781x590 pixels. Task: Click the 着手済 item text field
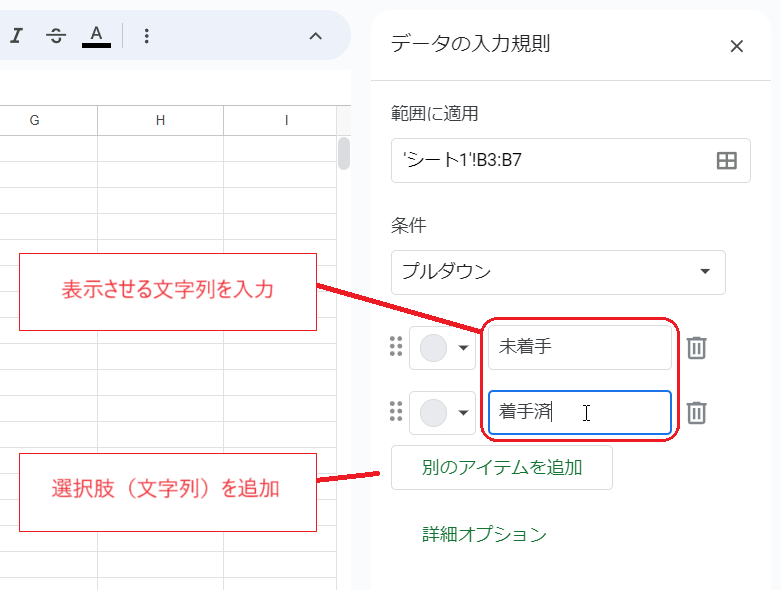pyautogui.click(x=580, y=412)
